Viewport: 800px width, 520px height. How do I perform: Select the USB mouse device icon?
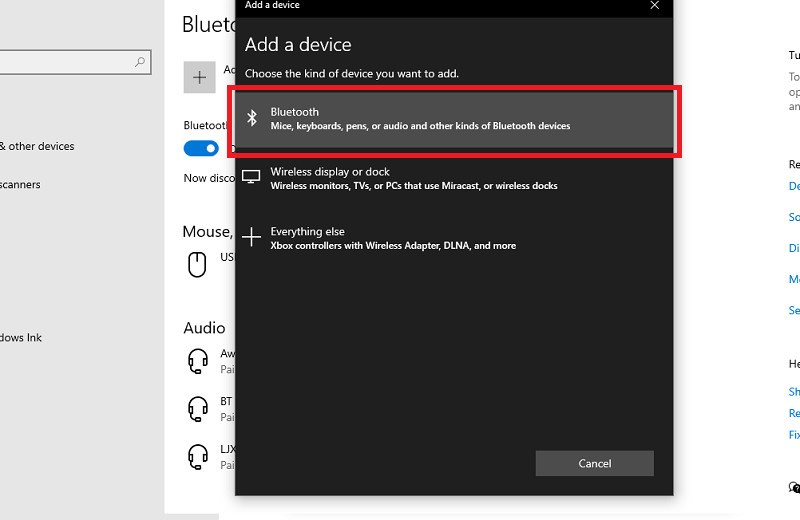[x=197, y=265]
